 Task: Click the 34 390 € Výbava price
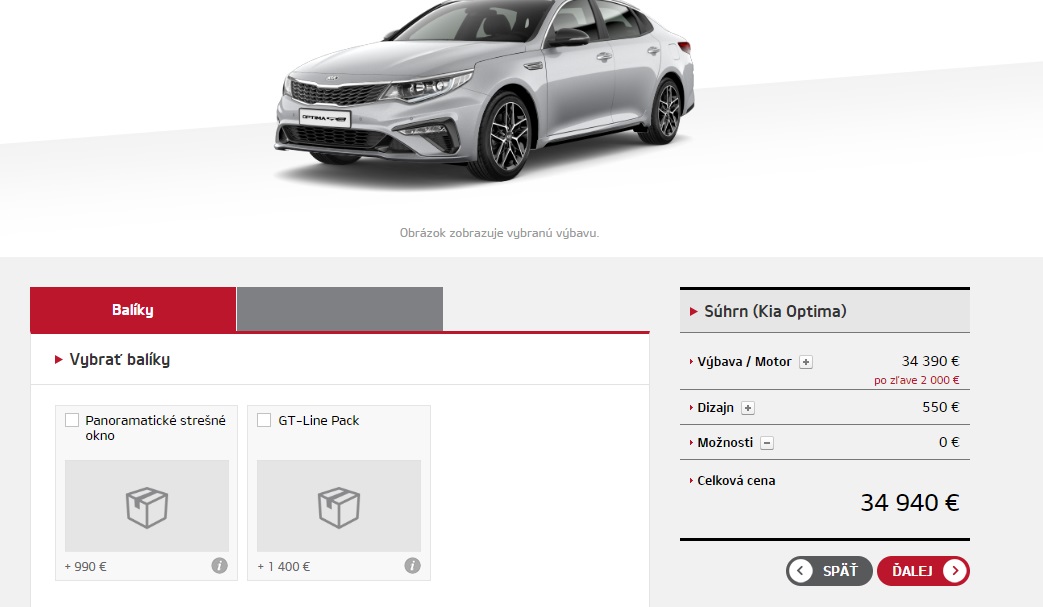[x=931, y=361]
